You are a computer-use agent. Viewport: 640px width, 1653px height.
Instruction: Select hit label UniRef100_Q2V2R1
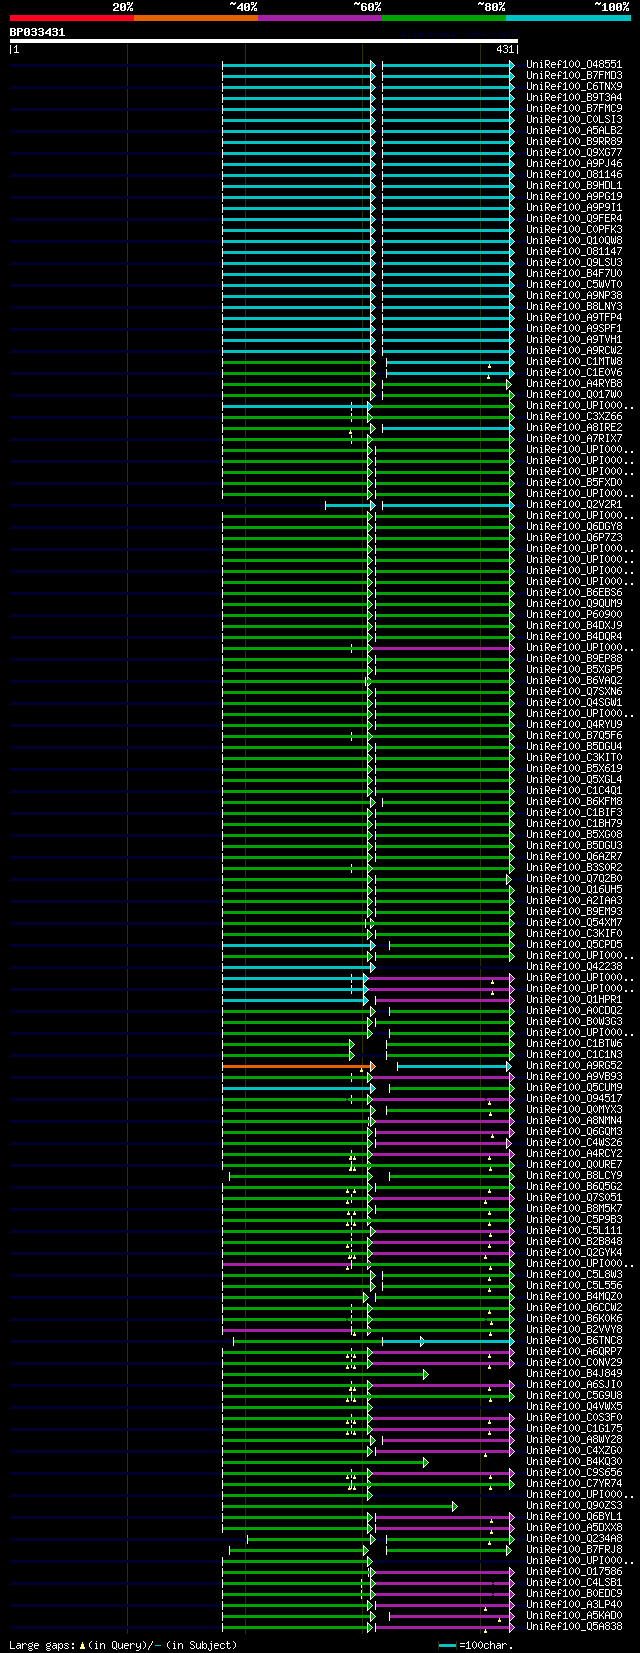[x=574, y=505]
